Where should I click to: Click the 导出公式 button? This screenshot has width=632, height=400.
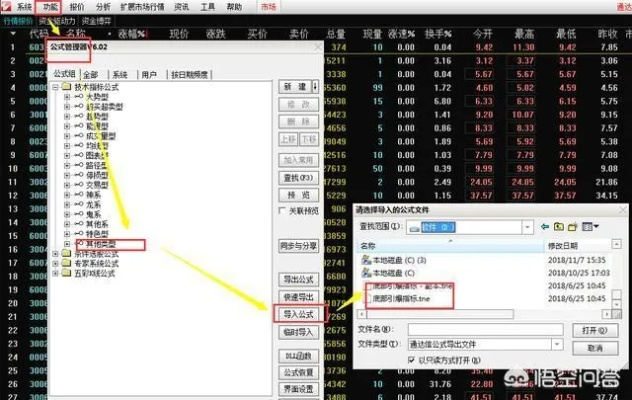[298, 279]
